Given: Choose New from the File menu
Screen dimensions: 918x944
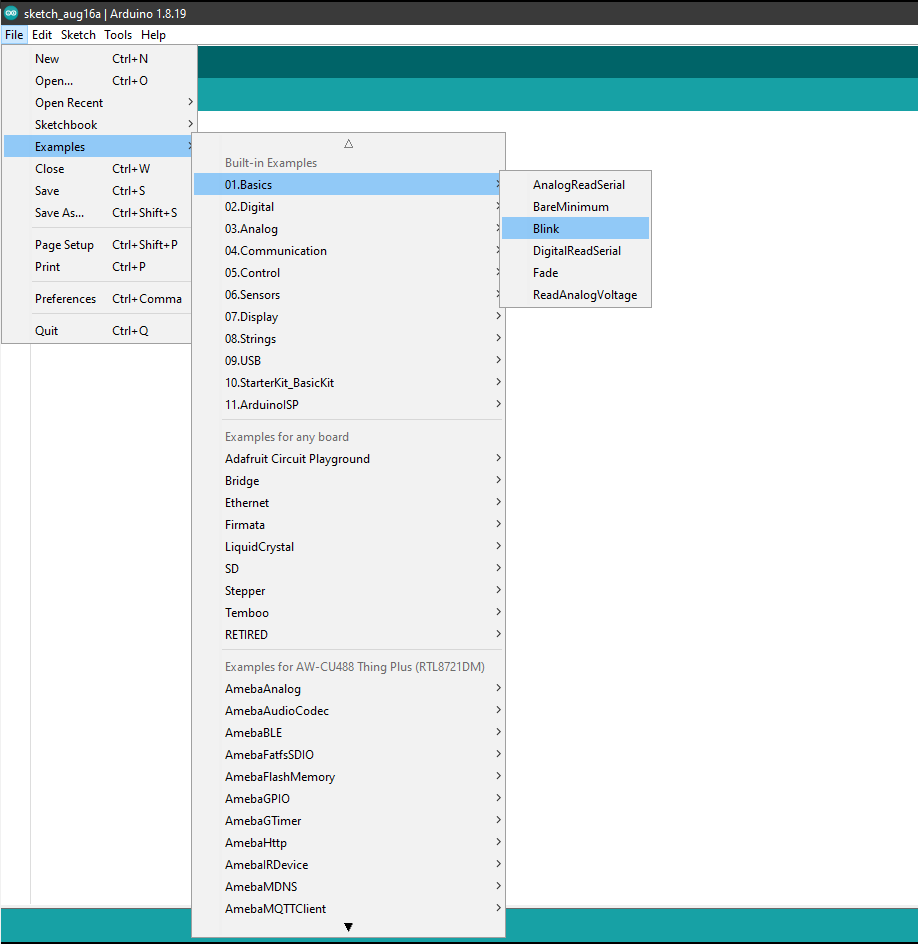Looking at the screenshot, I should point(99,59).
